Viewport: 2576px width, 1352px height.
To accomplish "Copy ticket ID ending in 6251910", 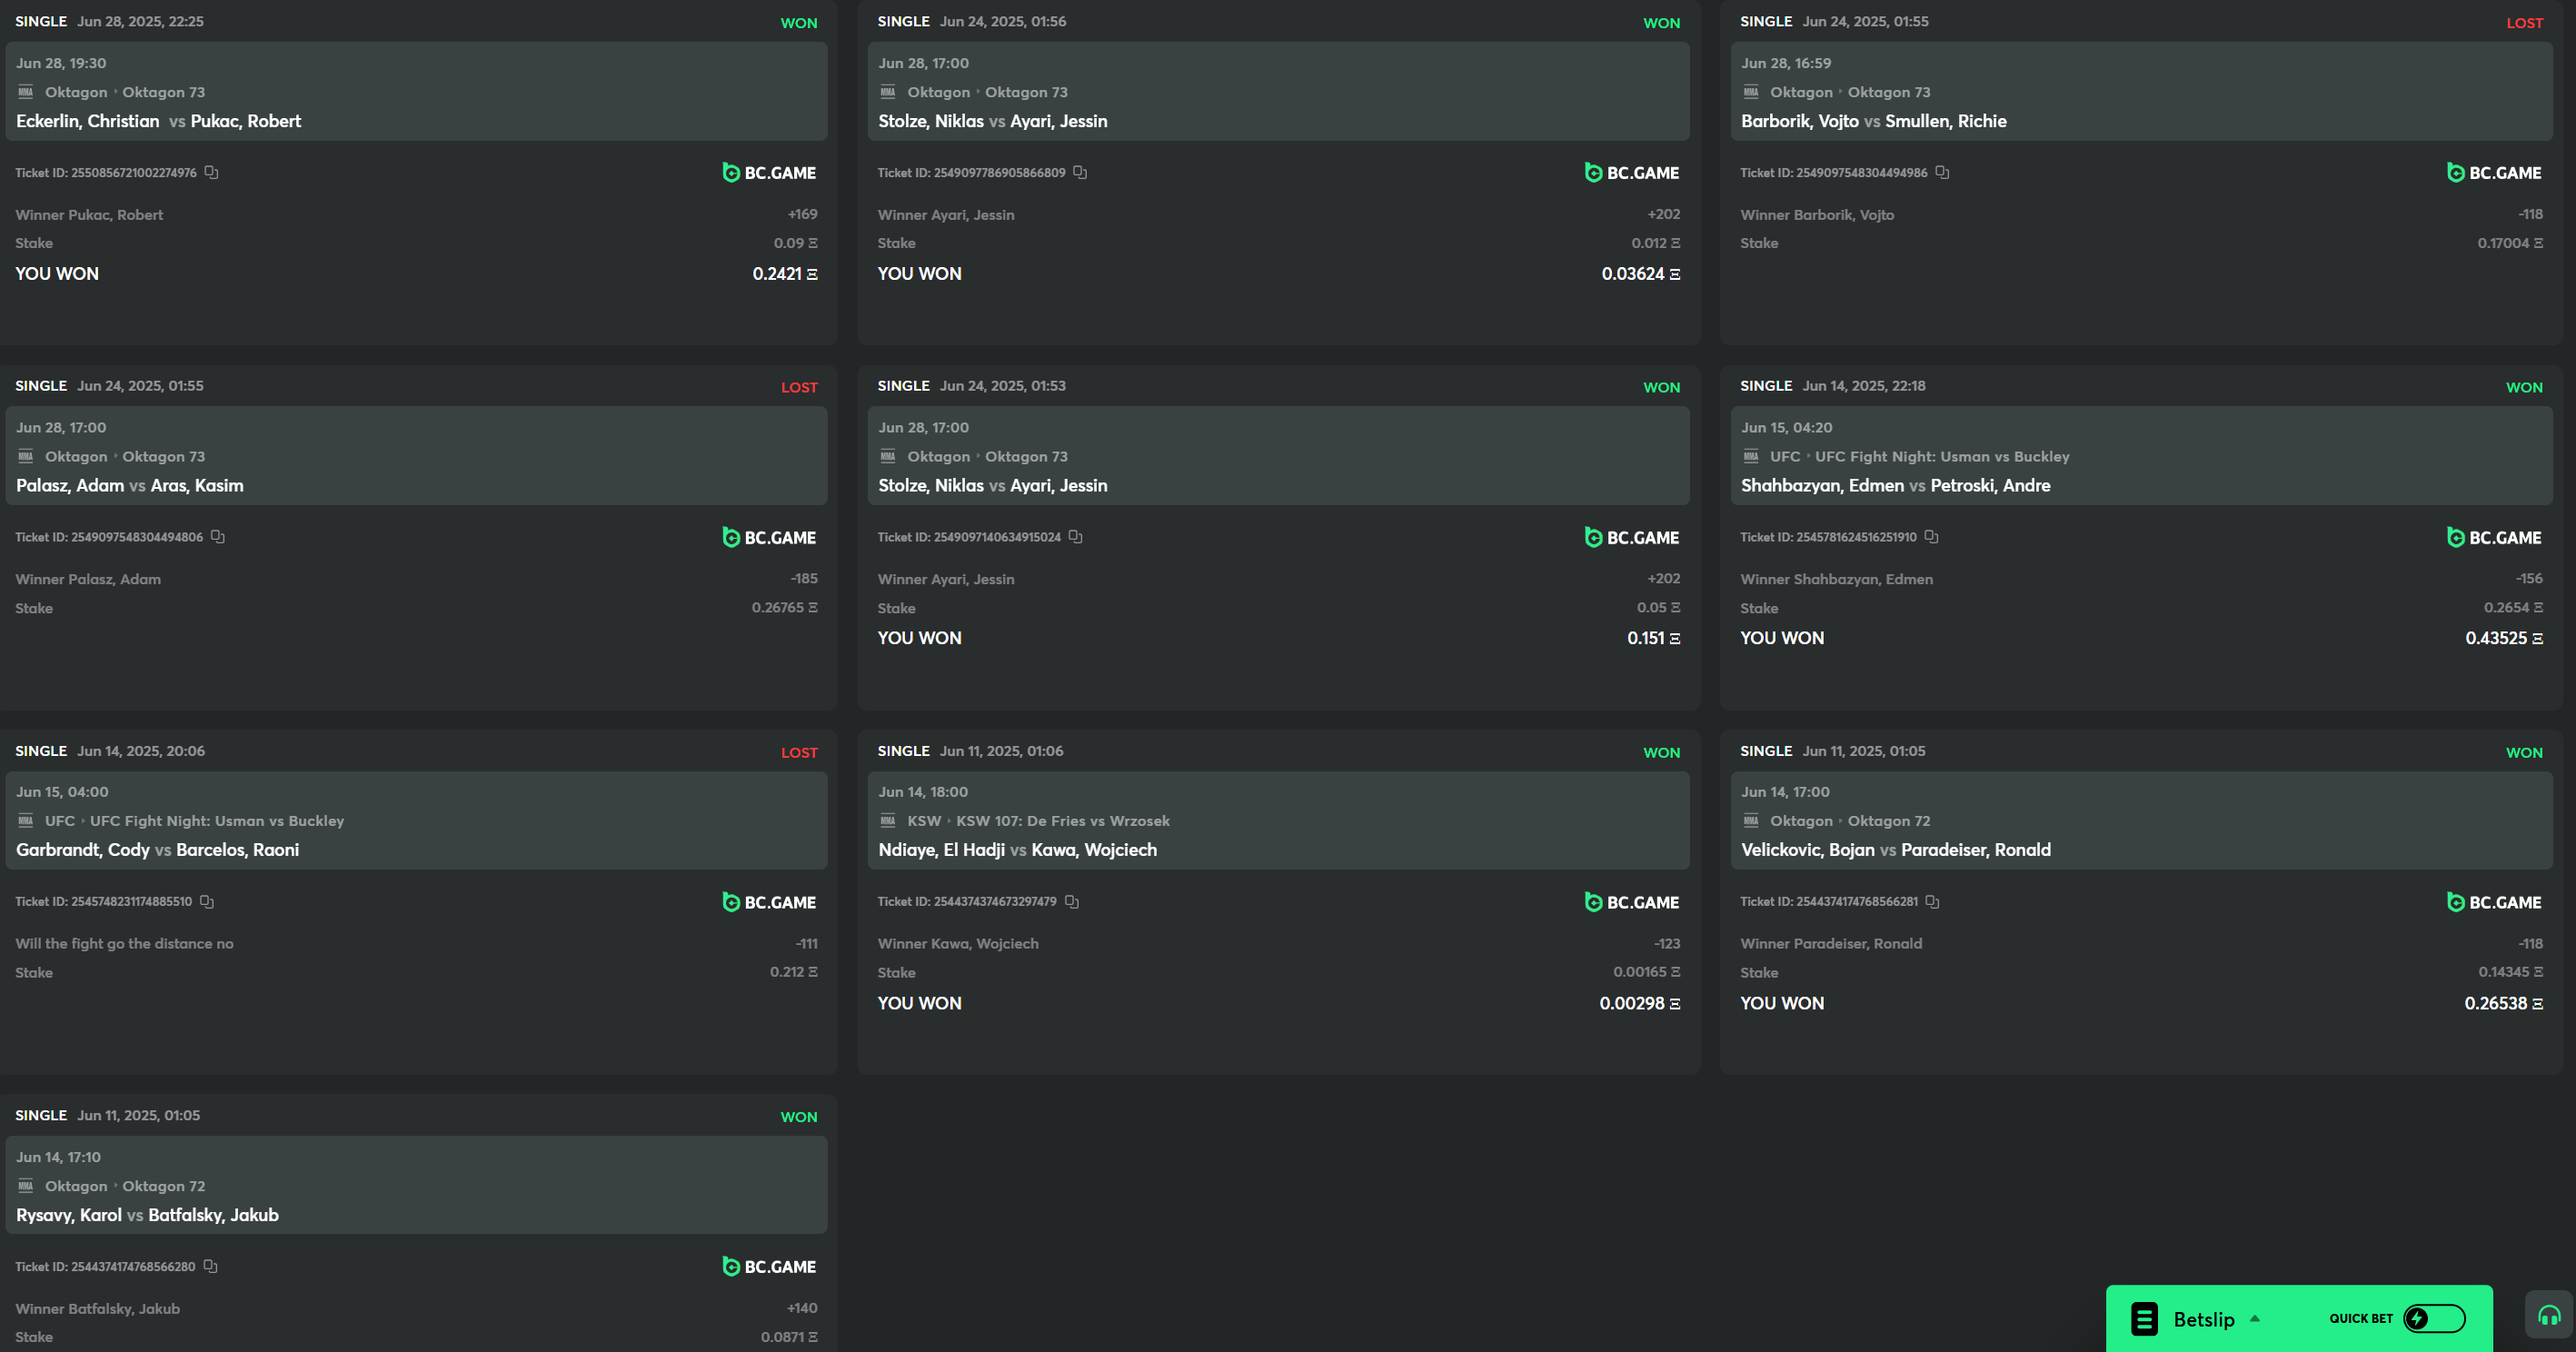I will 1932,537.
